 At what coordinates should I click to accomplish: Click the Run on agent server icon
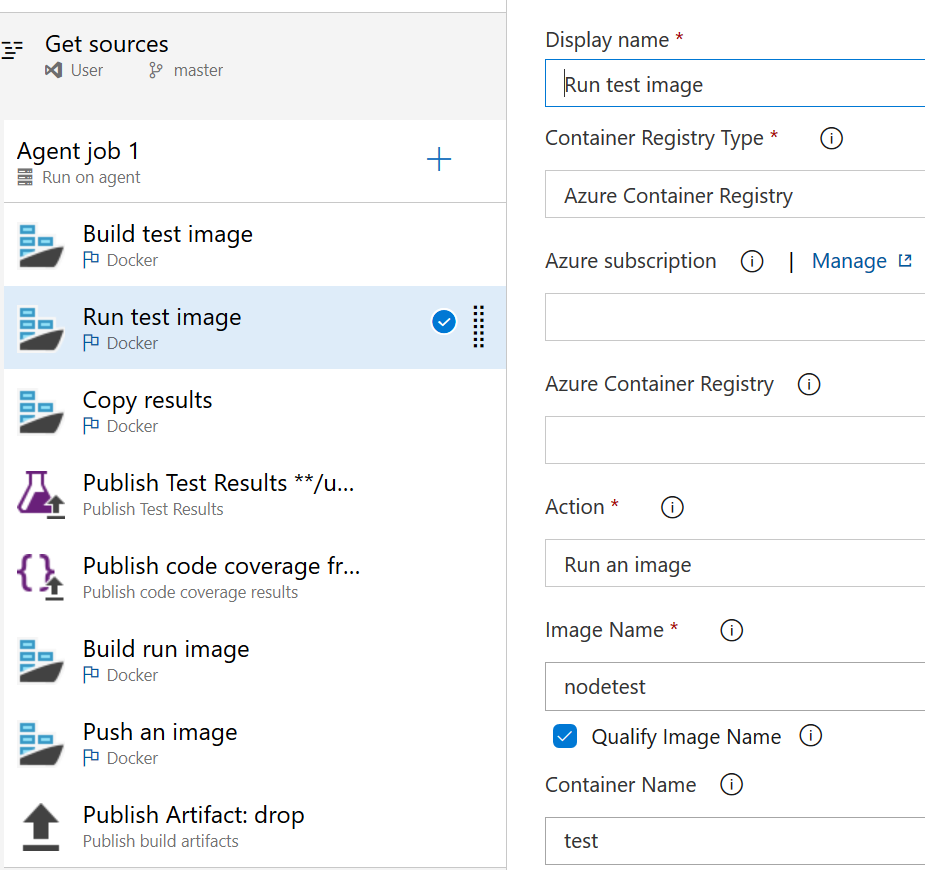[25, 177]
